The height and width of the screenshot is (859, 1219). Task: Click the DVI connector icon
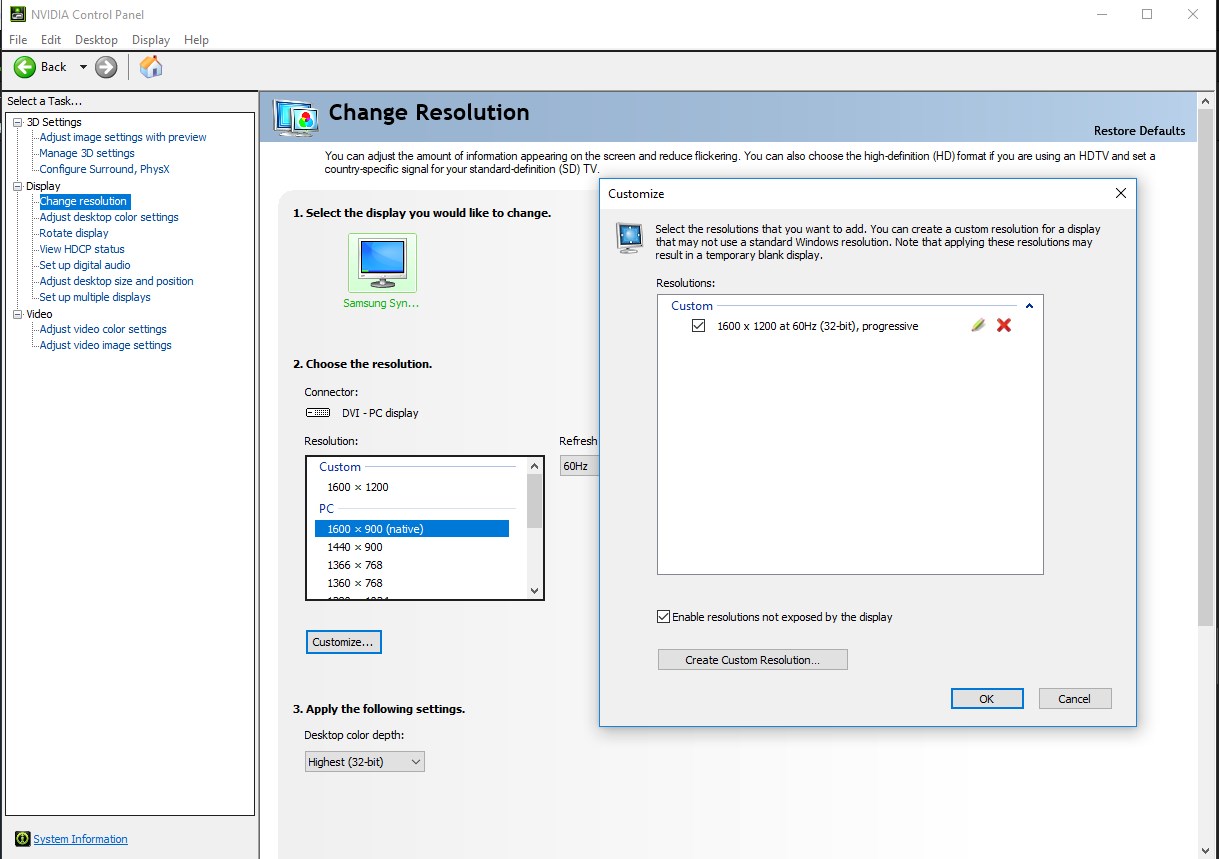point(317,412)
